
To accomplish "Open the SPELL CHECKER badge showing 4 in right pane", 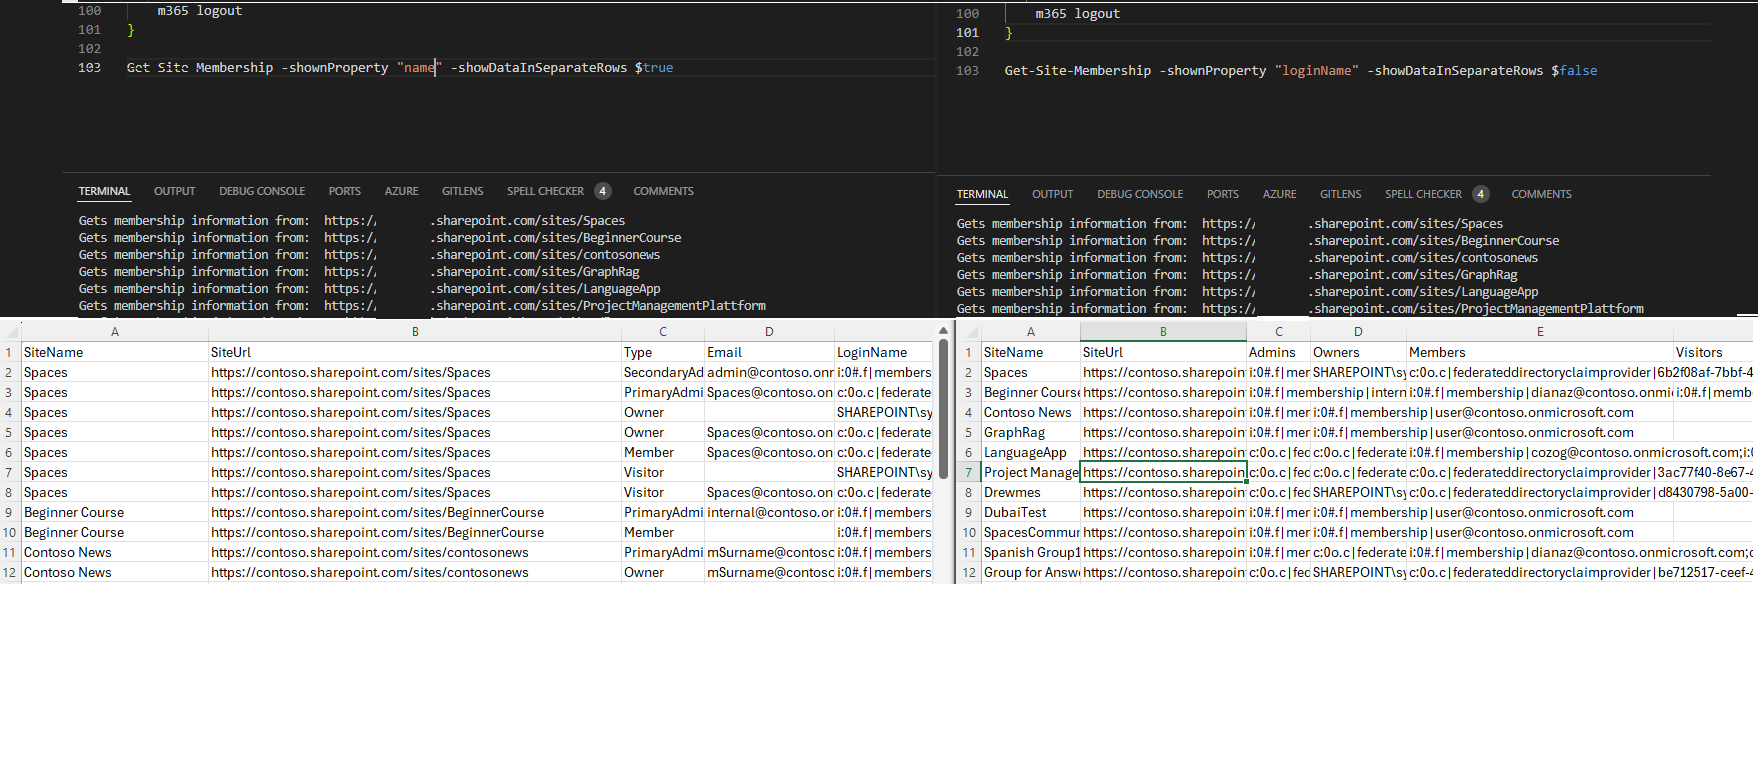I will point(1481,194).
